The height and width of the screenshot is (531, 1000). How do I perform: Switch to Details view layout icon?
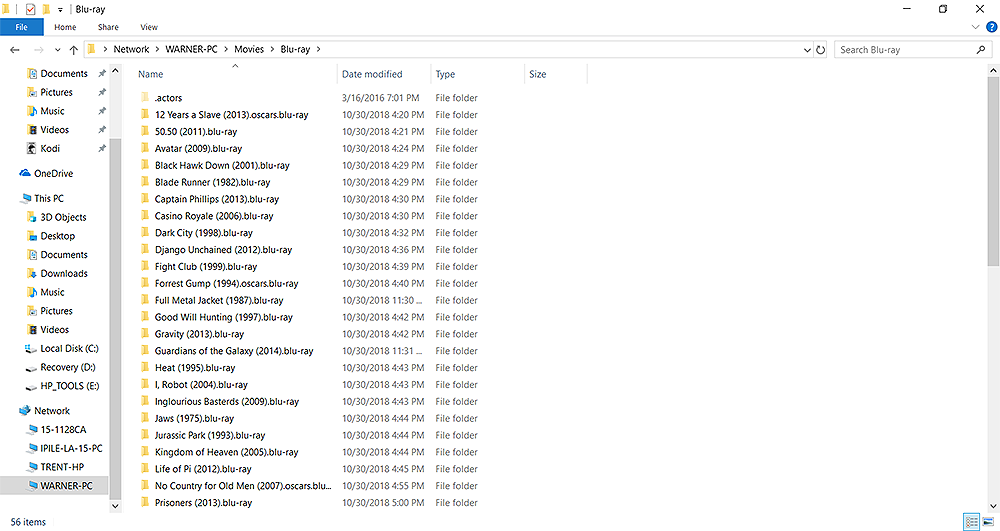point(971,522)
